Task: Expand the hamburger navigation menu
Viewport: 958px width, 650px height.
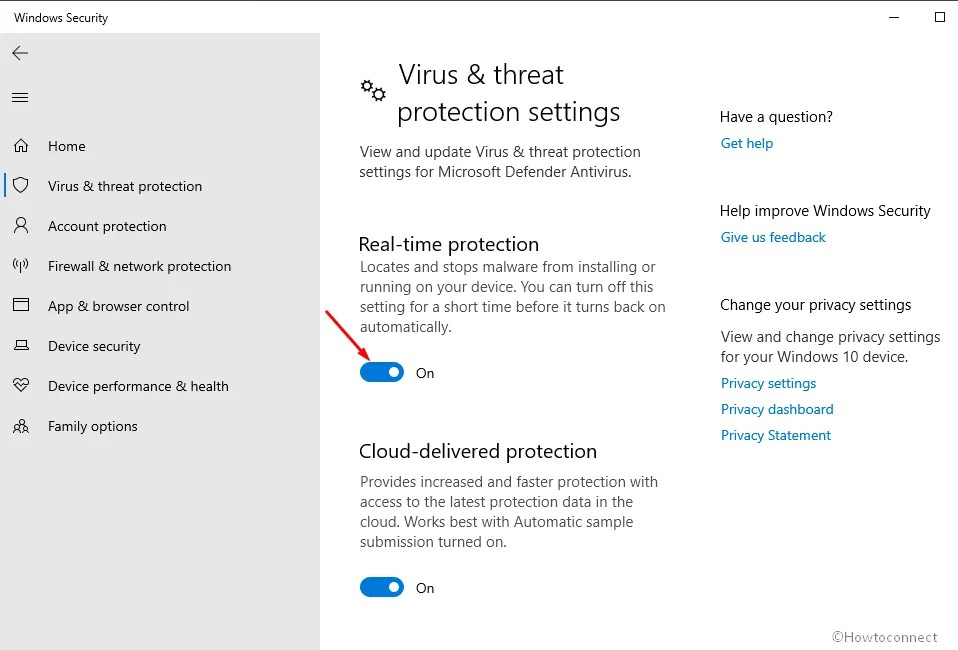Action: (x=20, y=97)
